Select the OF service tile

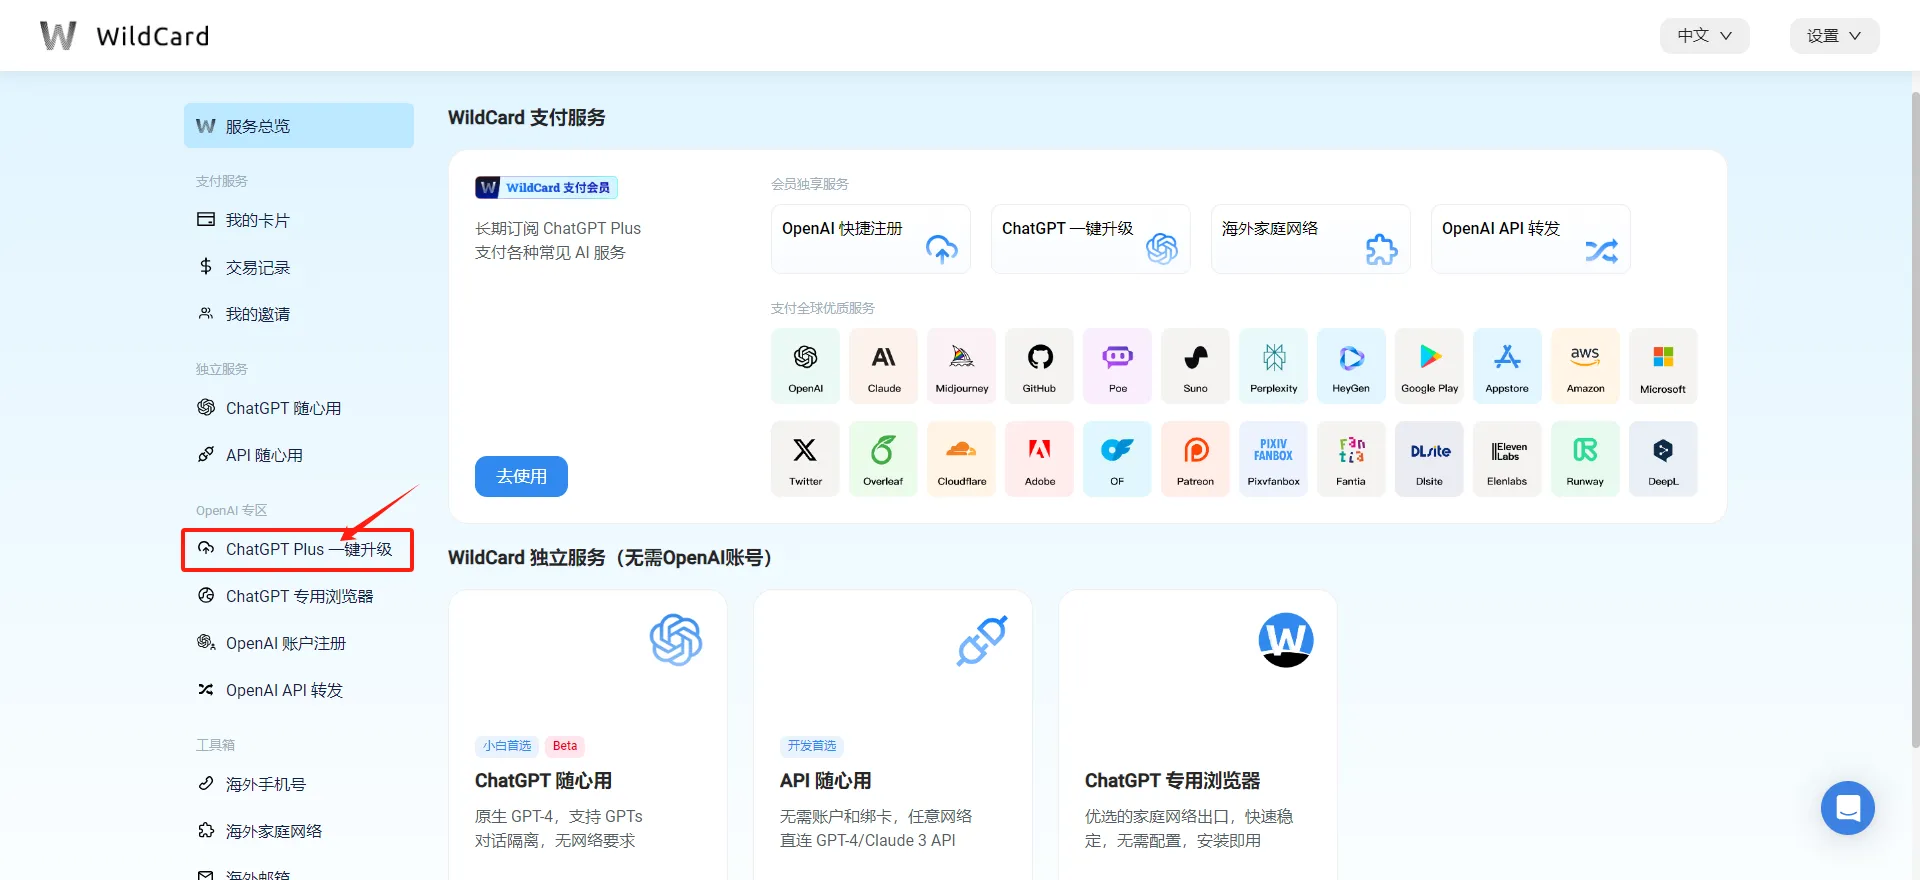1117,459
